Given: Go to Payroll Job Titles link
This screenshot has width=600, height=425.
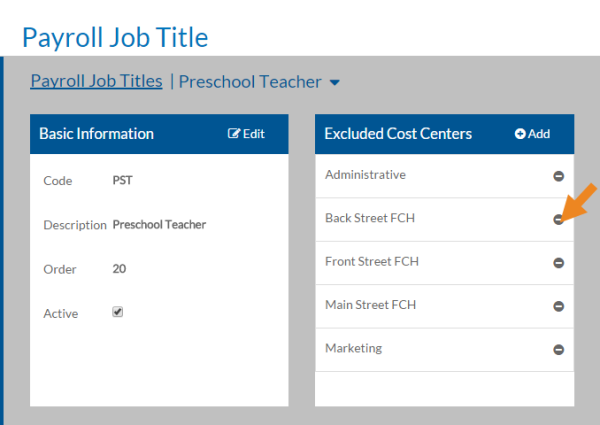Looking at the screenshot, I should coord(96,81).
